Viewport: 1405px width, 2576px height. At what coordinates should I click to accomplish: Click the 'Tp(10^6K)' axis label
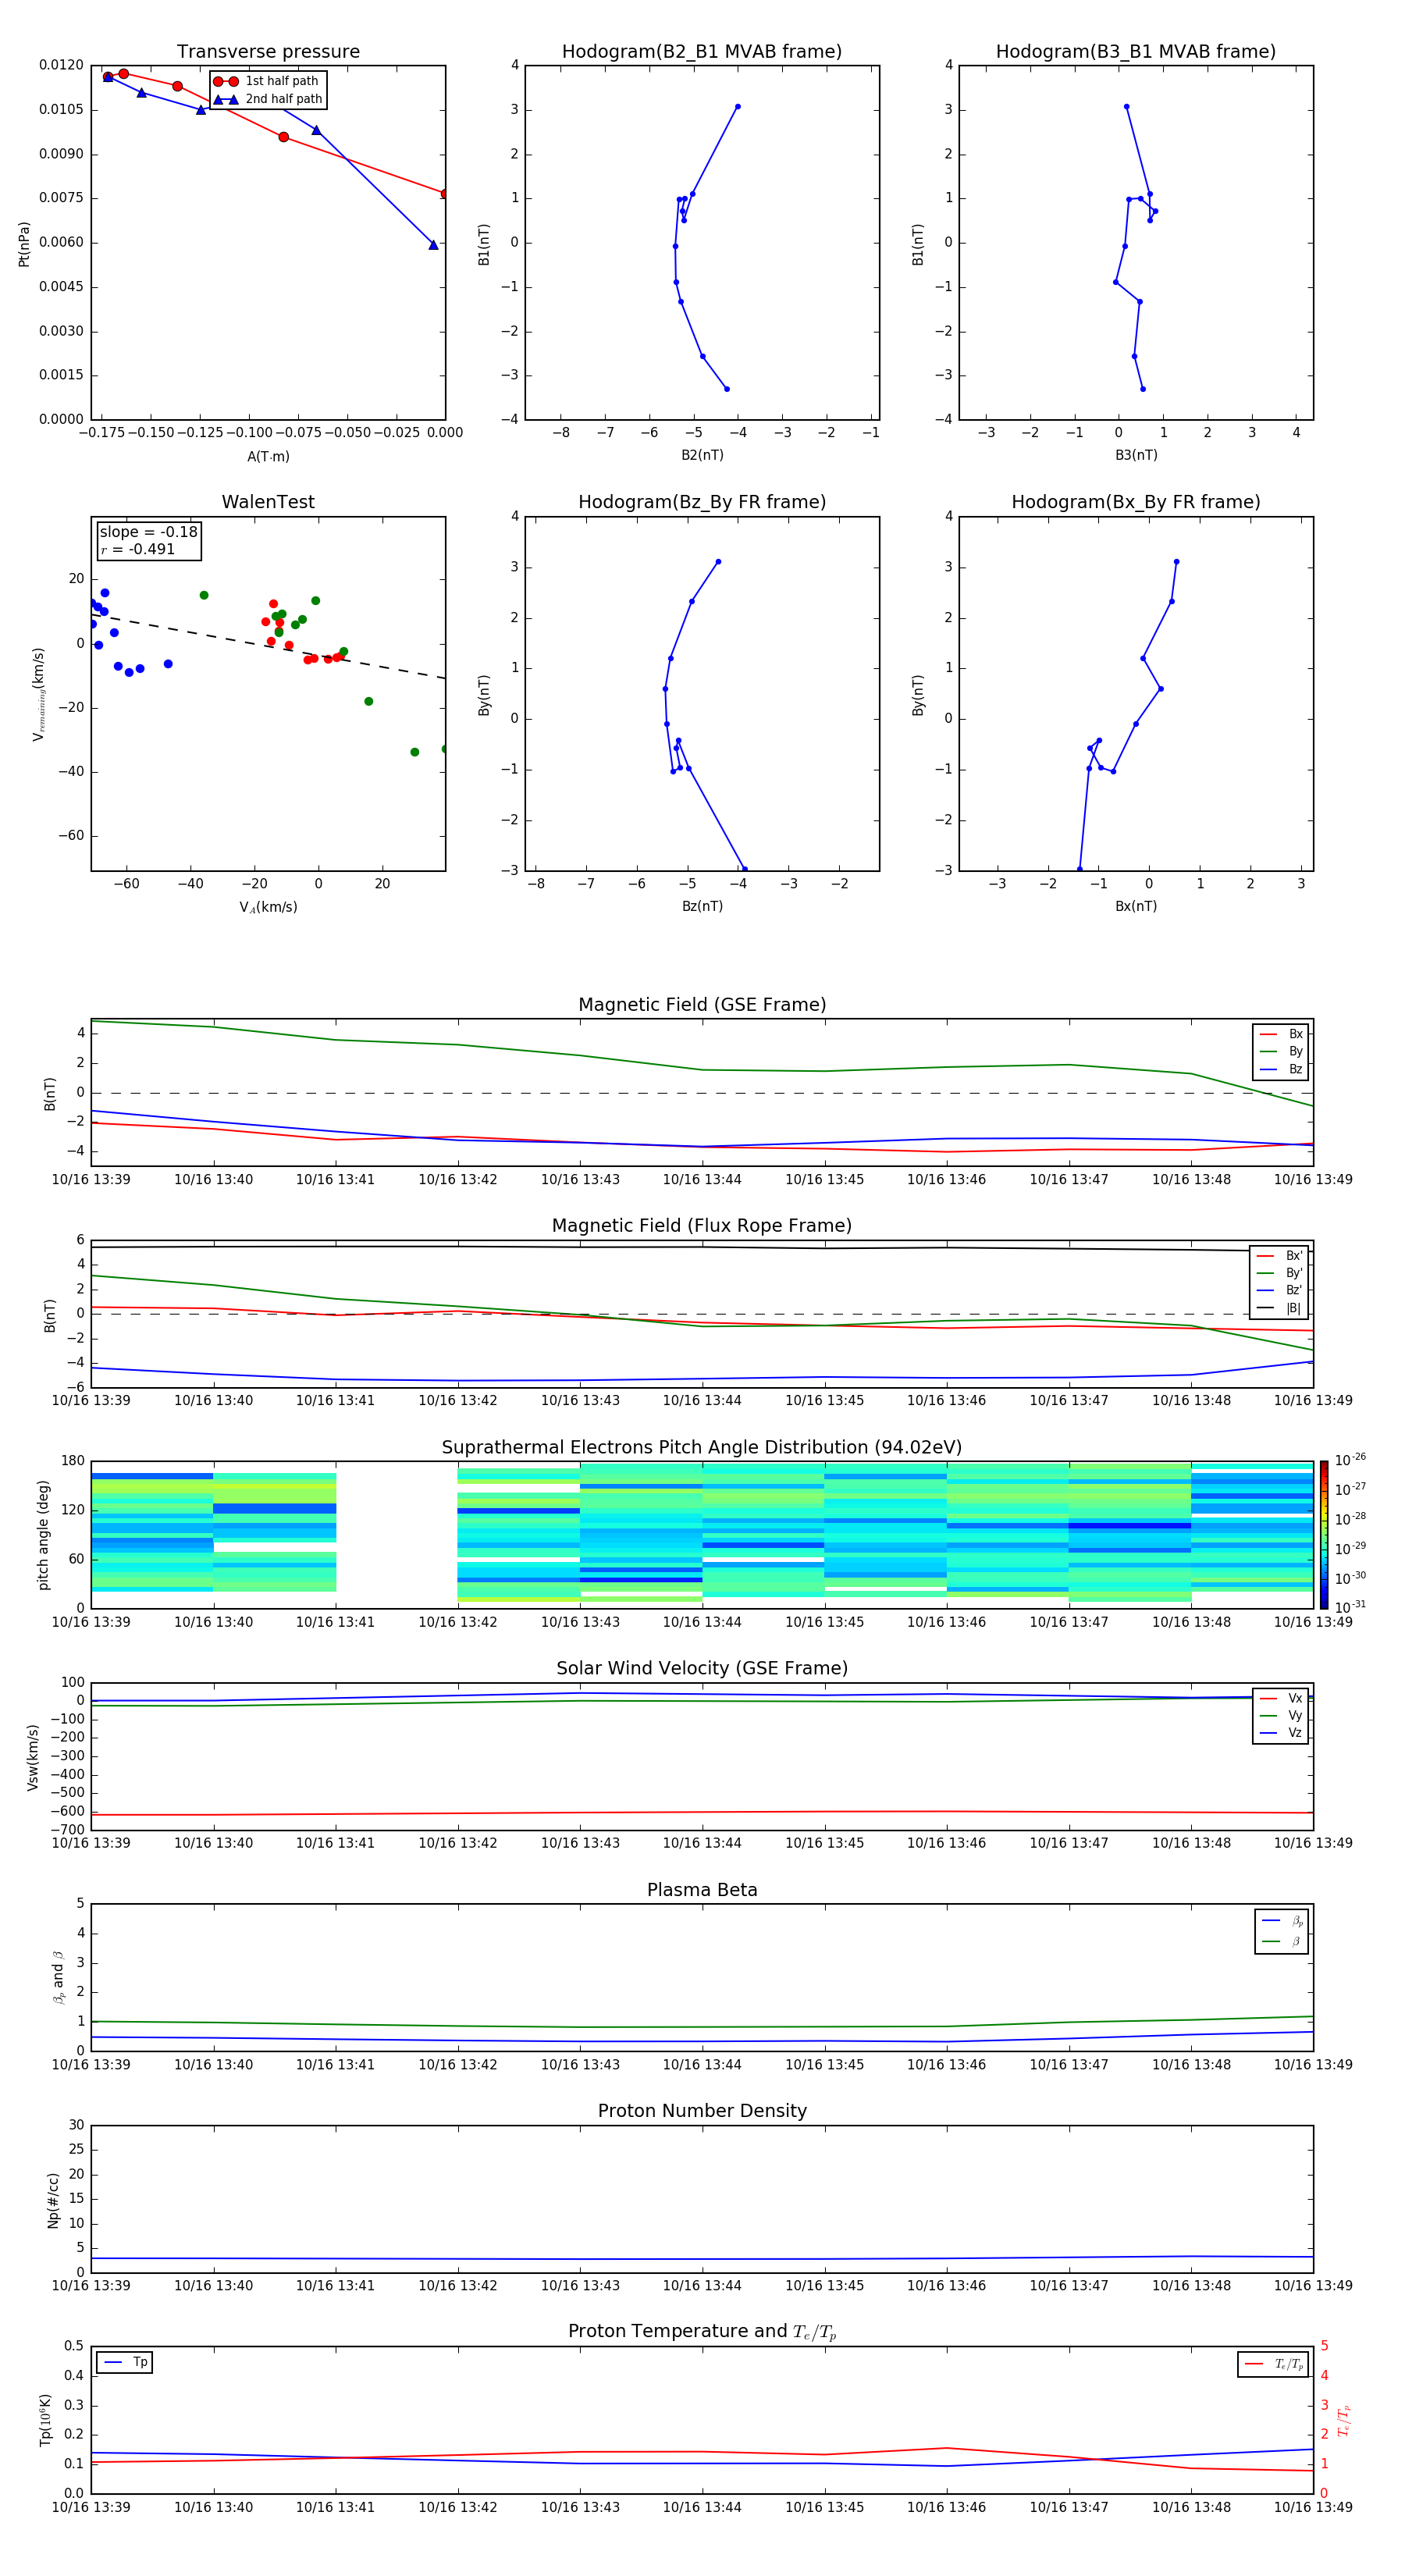pyautogui.click(x=45, y=2420)
